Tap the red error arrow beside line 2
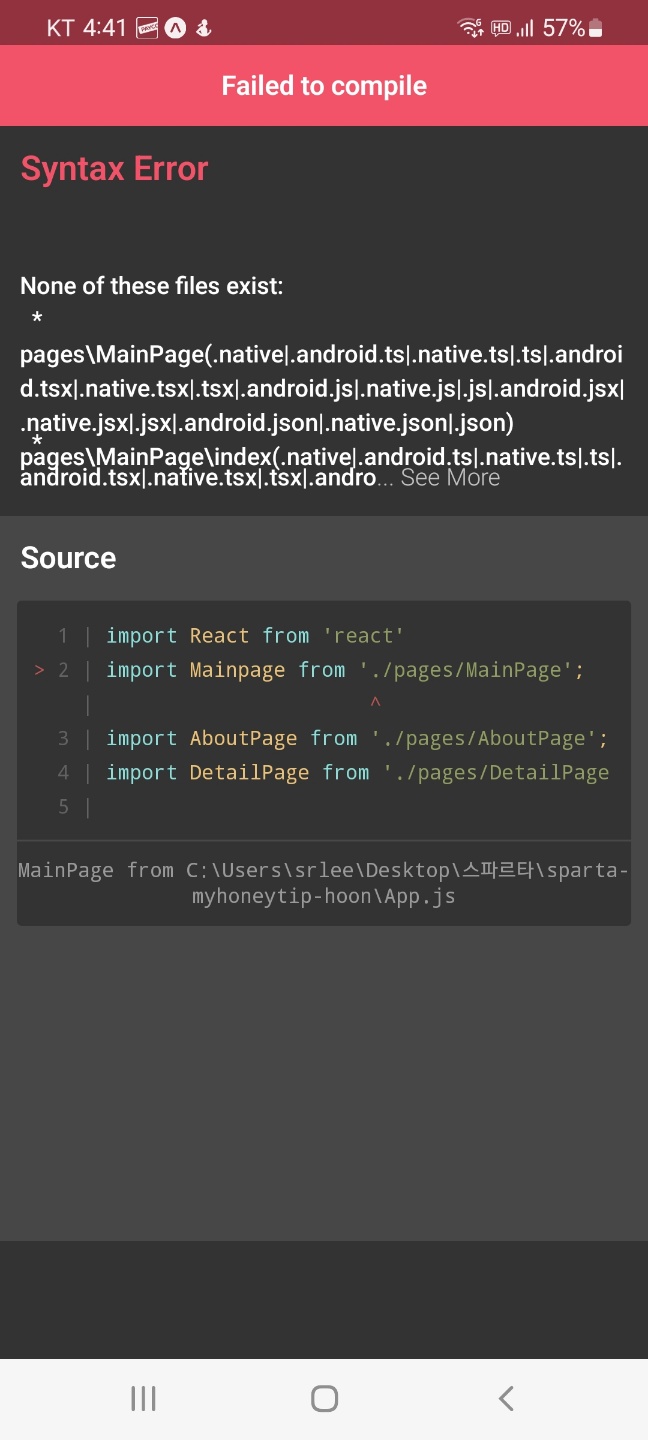Screen dimensions: 648x1440 click(x=39, y=670)
